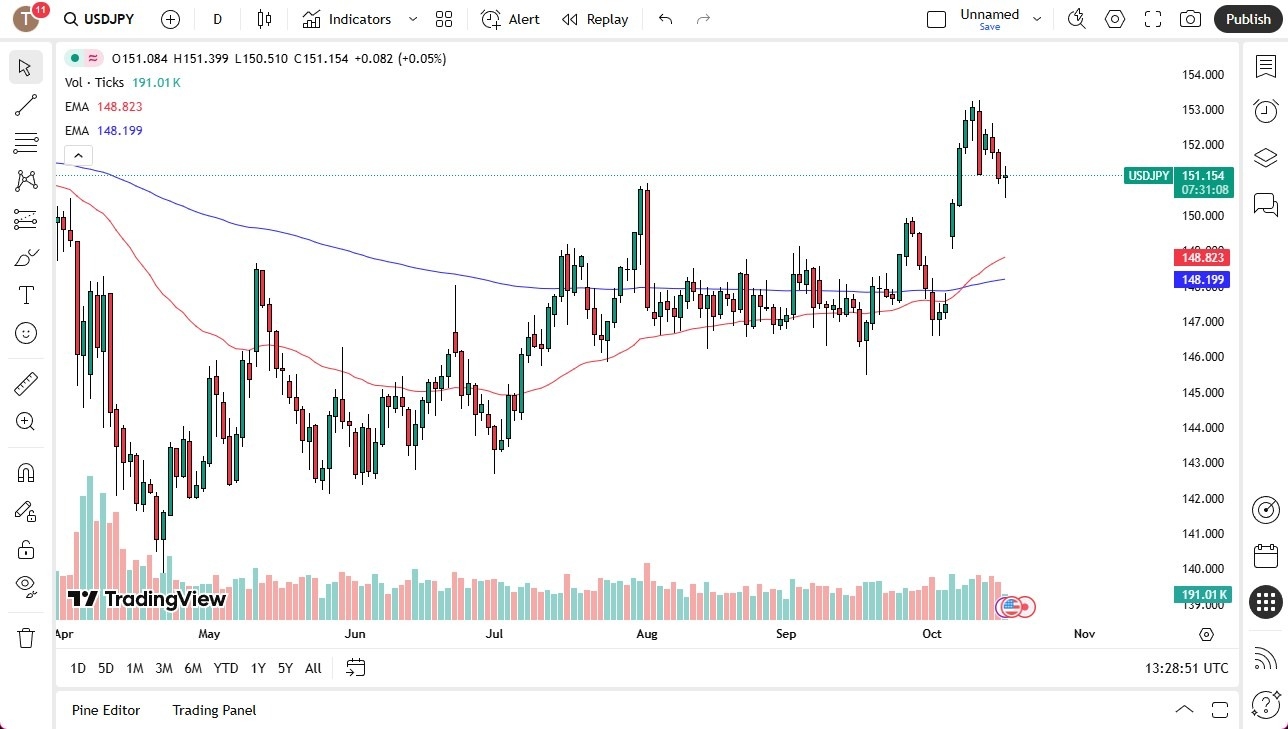Open the Trading Panel tab
Viewport: 1288px width, 729px height.
point(213,710)
